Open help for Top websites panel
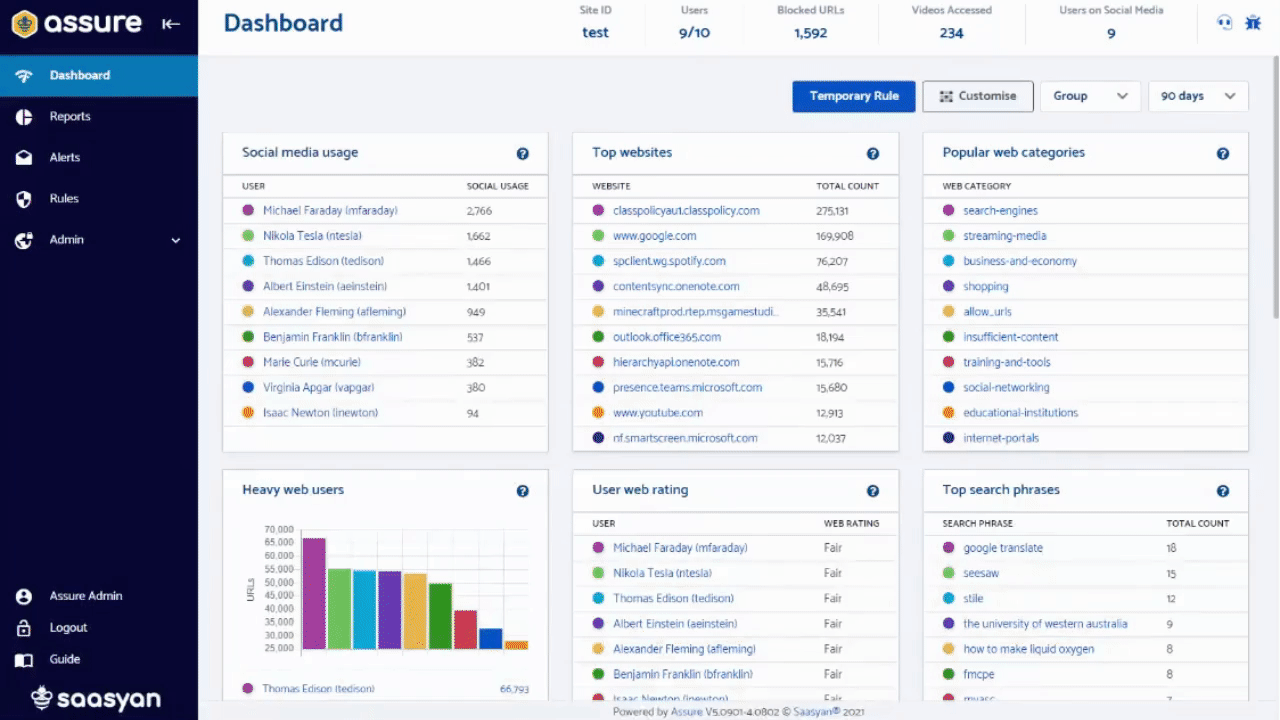Screen dimensions: 1280x720 point(872,154)
